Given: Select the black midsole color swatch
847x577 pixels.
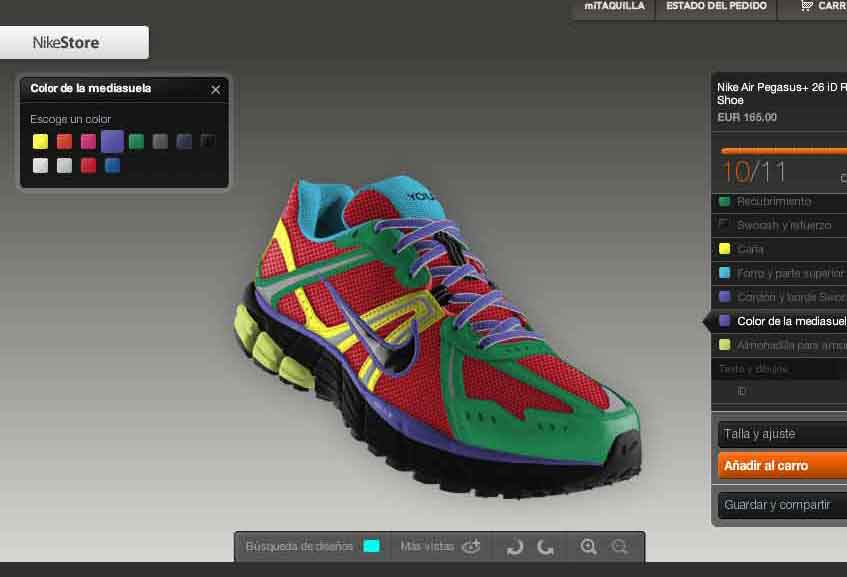Looking at the screenshot, I should point(207,141).
